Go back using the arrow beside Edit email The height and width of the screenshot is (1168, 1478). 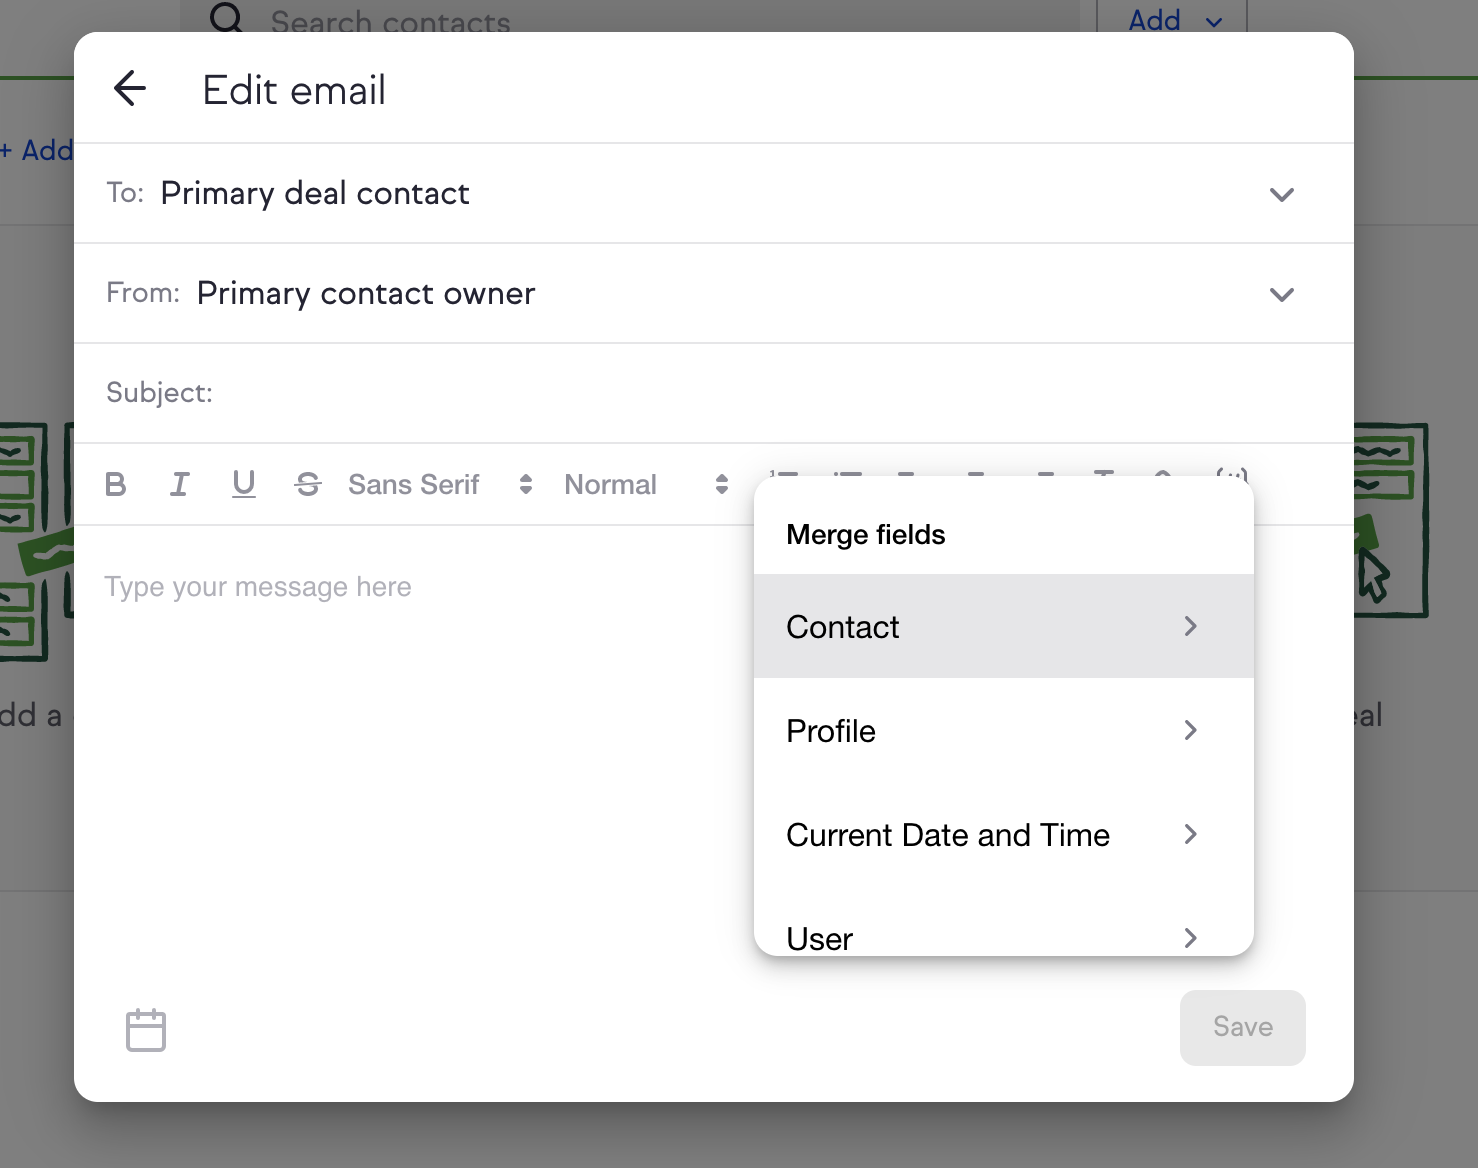(x=130, y=89)
